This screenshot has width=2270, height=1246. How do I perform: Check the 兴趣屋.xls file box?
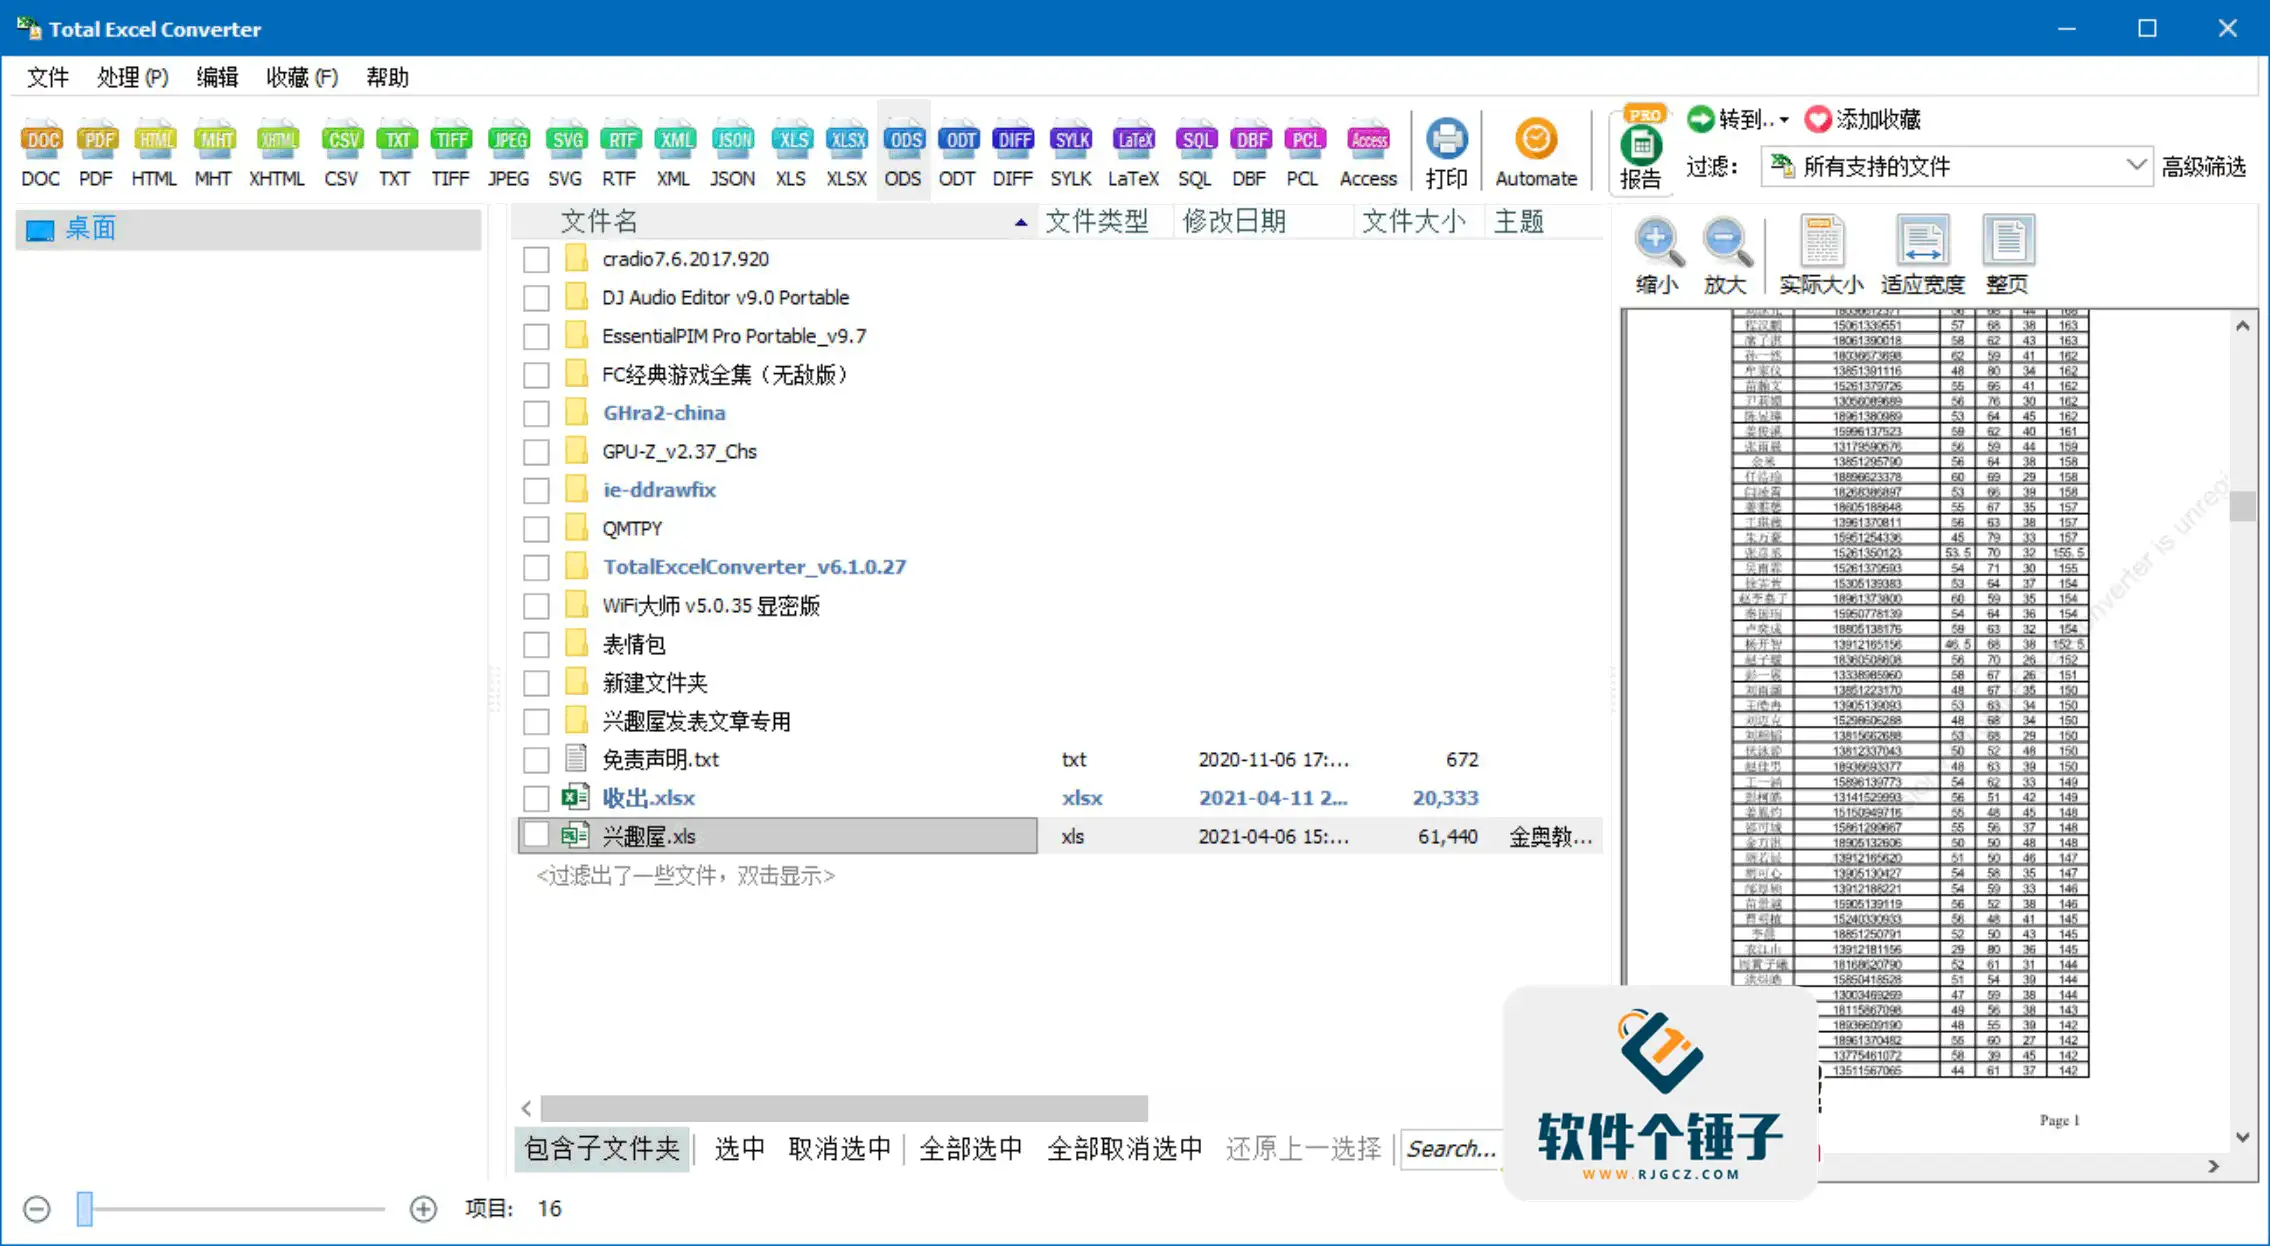coord(536,836)
